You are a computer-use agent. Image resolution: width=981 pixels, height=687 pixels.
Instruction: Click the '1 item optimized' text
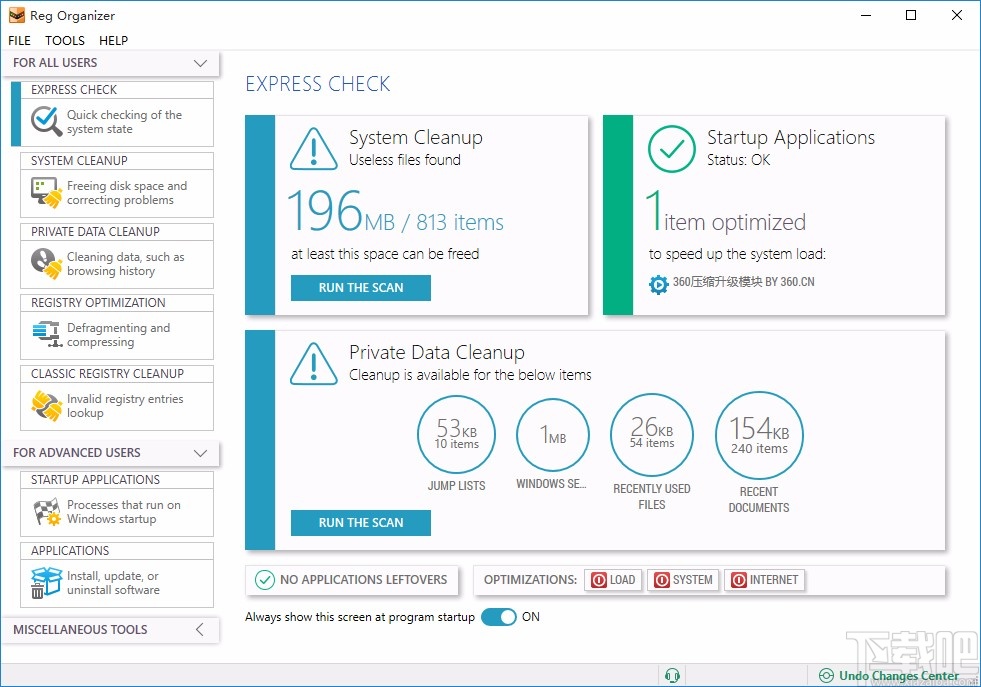726,211
